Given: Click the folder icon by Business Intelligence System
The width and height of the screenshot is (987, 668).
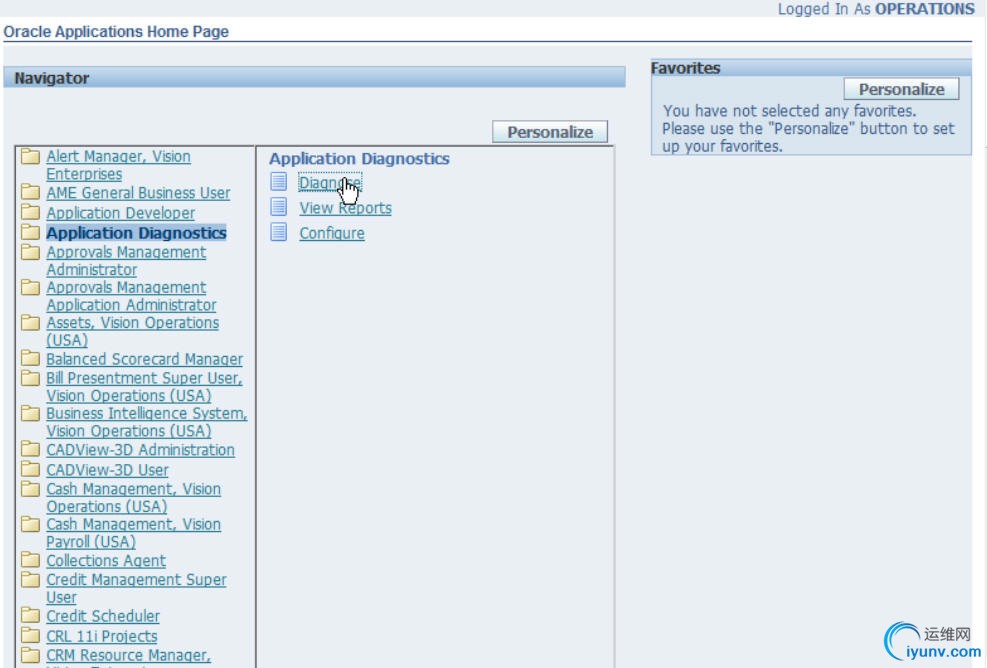Looking at the screenshot, I should click(30, 413).
